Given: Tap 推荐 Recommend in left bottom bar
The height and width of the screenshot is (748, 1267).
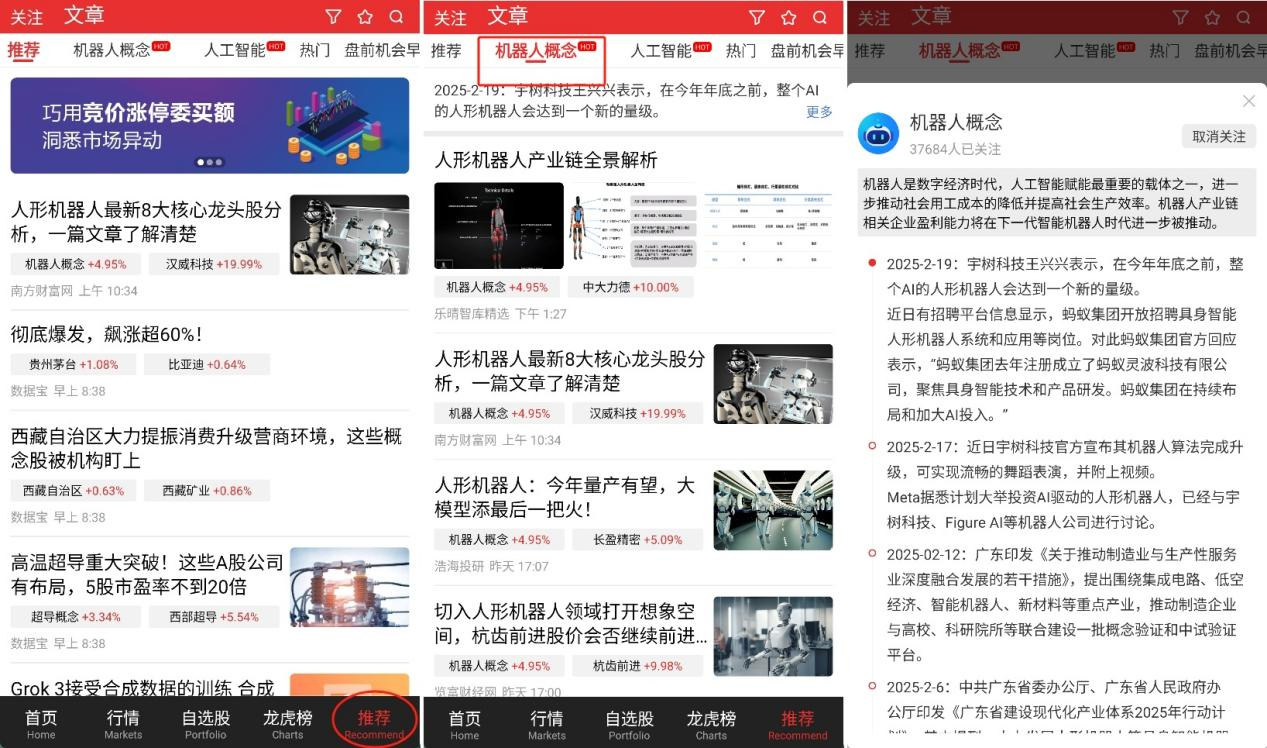Looking at the screenshot, I should click(374, 724).
